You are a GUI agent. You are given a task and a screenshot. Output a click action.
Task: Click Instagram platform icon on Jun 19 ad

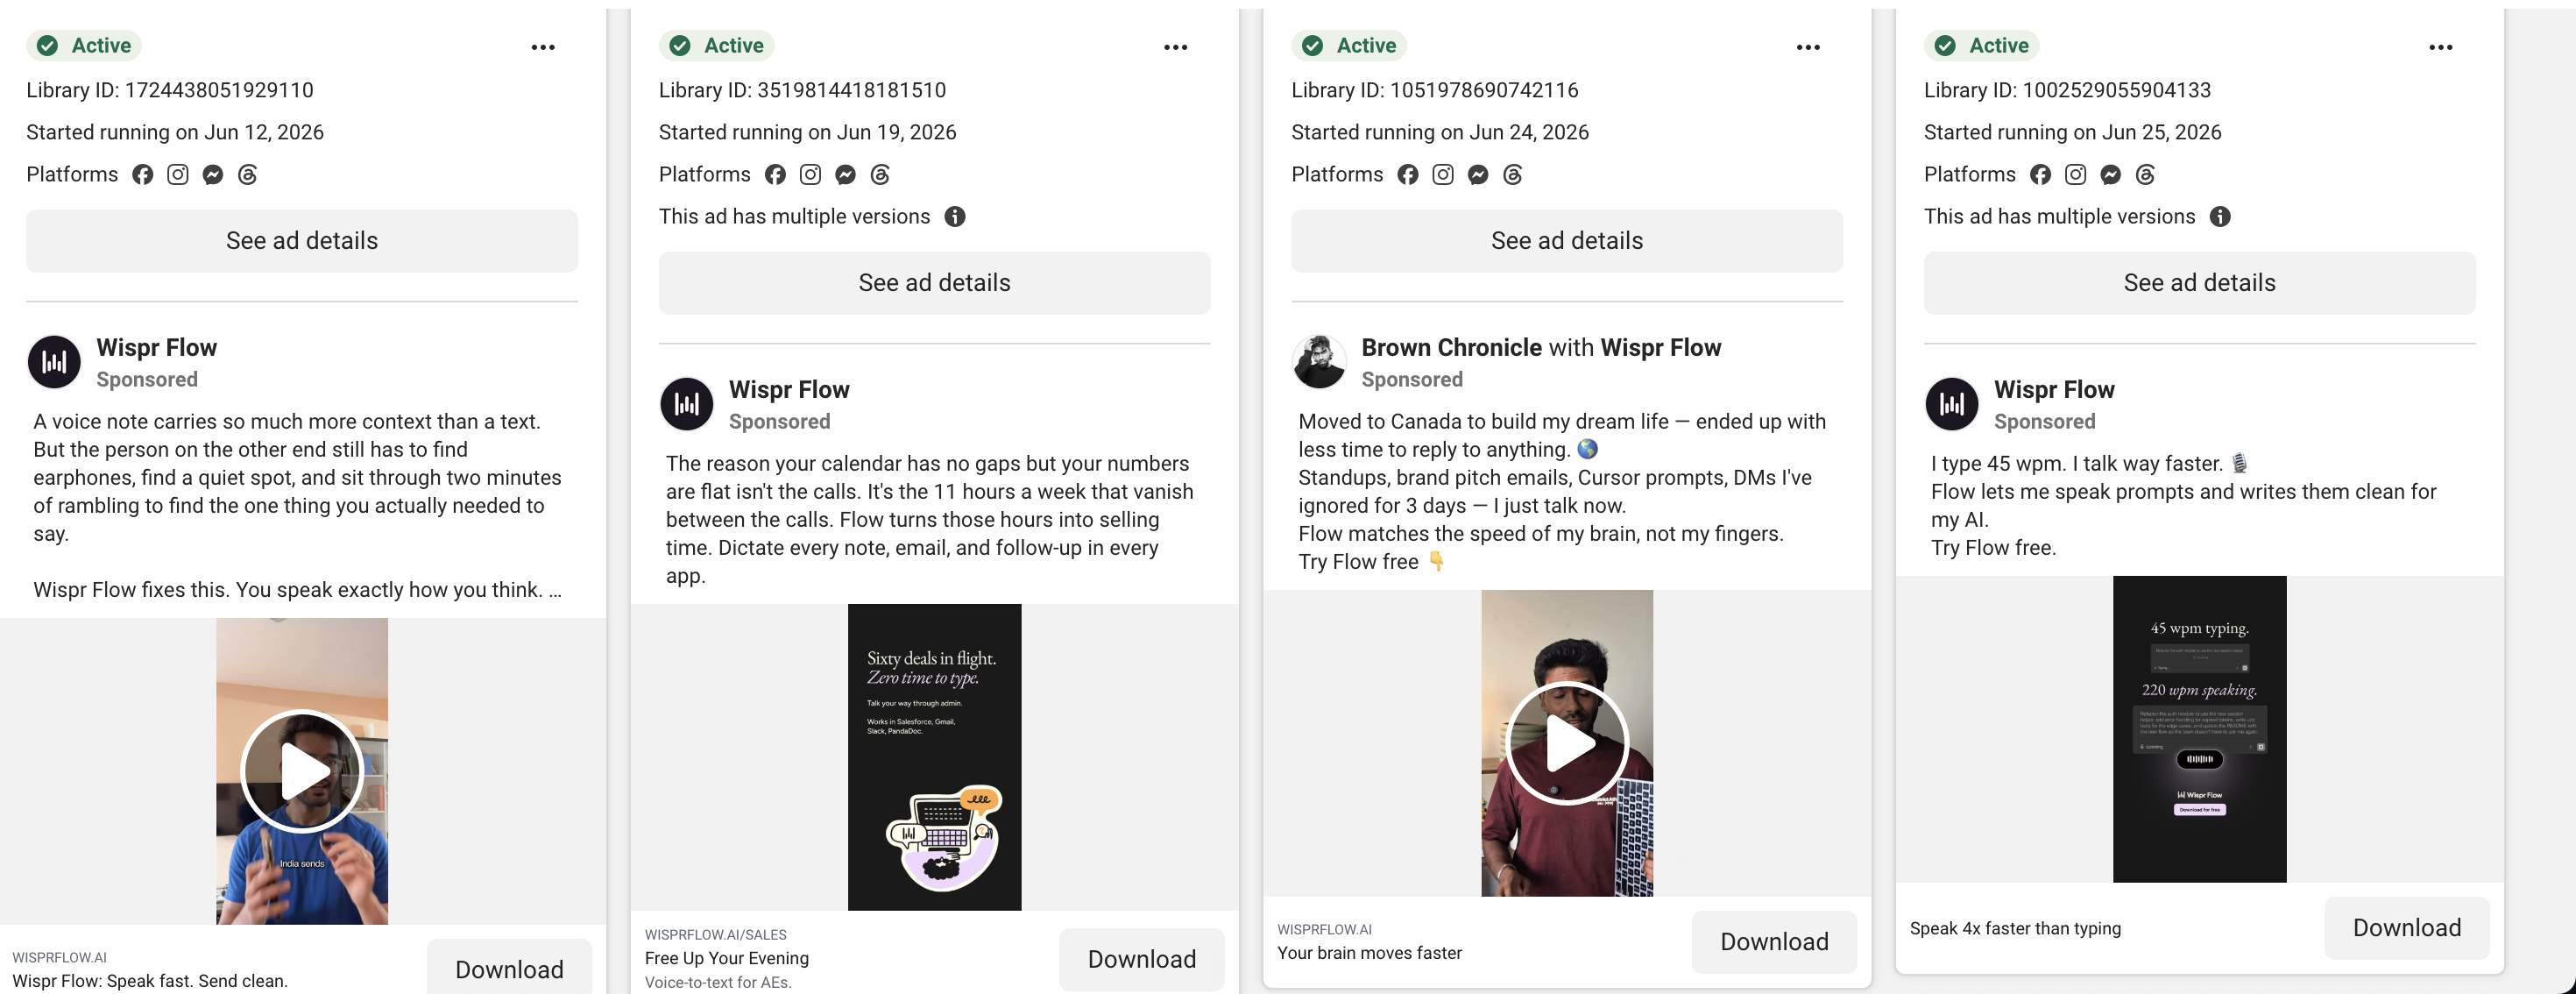pos(810,175)
